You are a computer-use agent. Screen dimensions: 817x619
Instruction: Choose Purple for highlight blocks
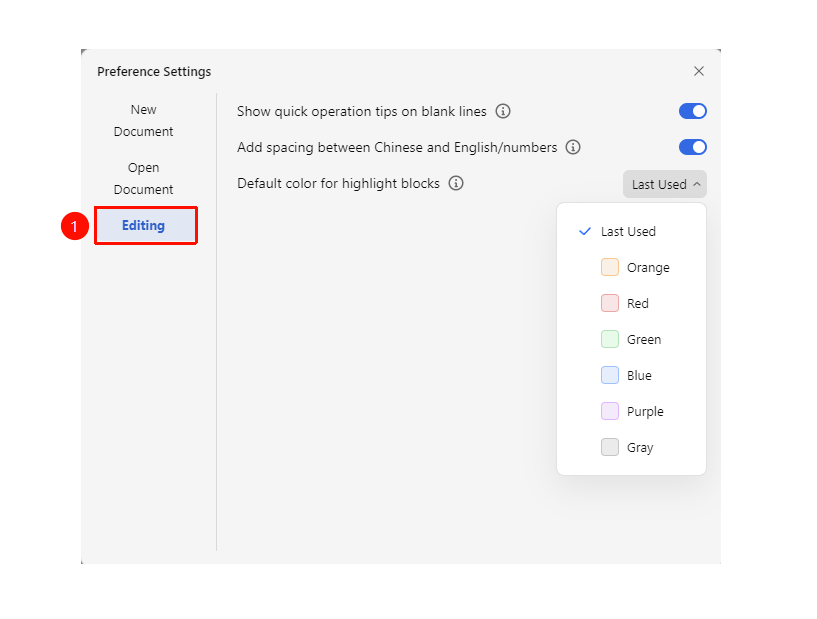pos(632,411)
